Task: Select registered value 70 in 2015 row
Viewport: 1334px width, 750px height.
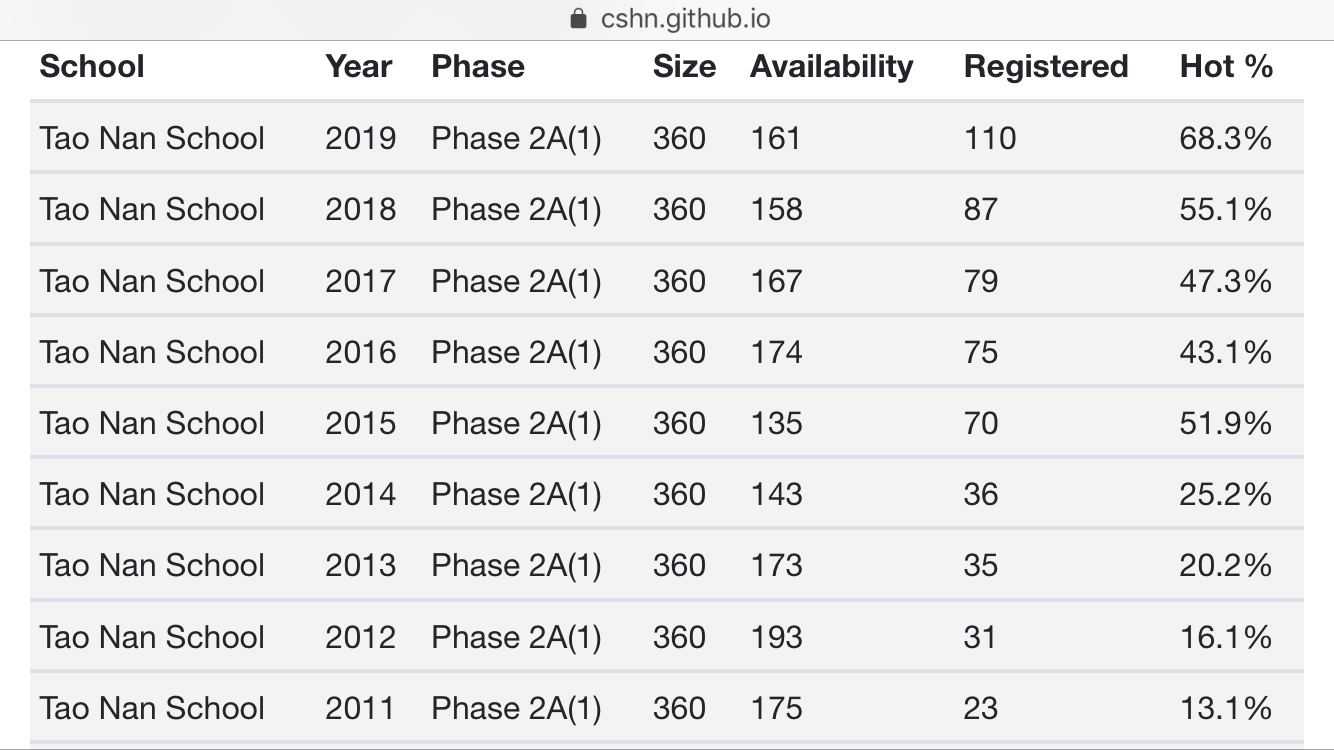Action: pyautogui.click(x=980, y=423)
